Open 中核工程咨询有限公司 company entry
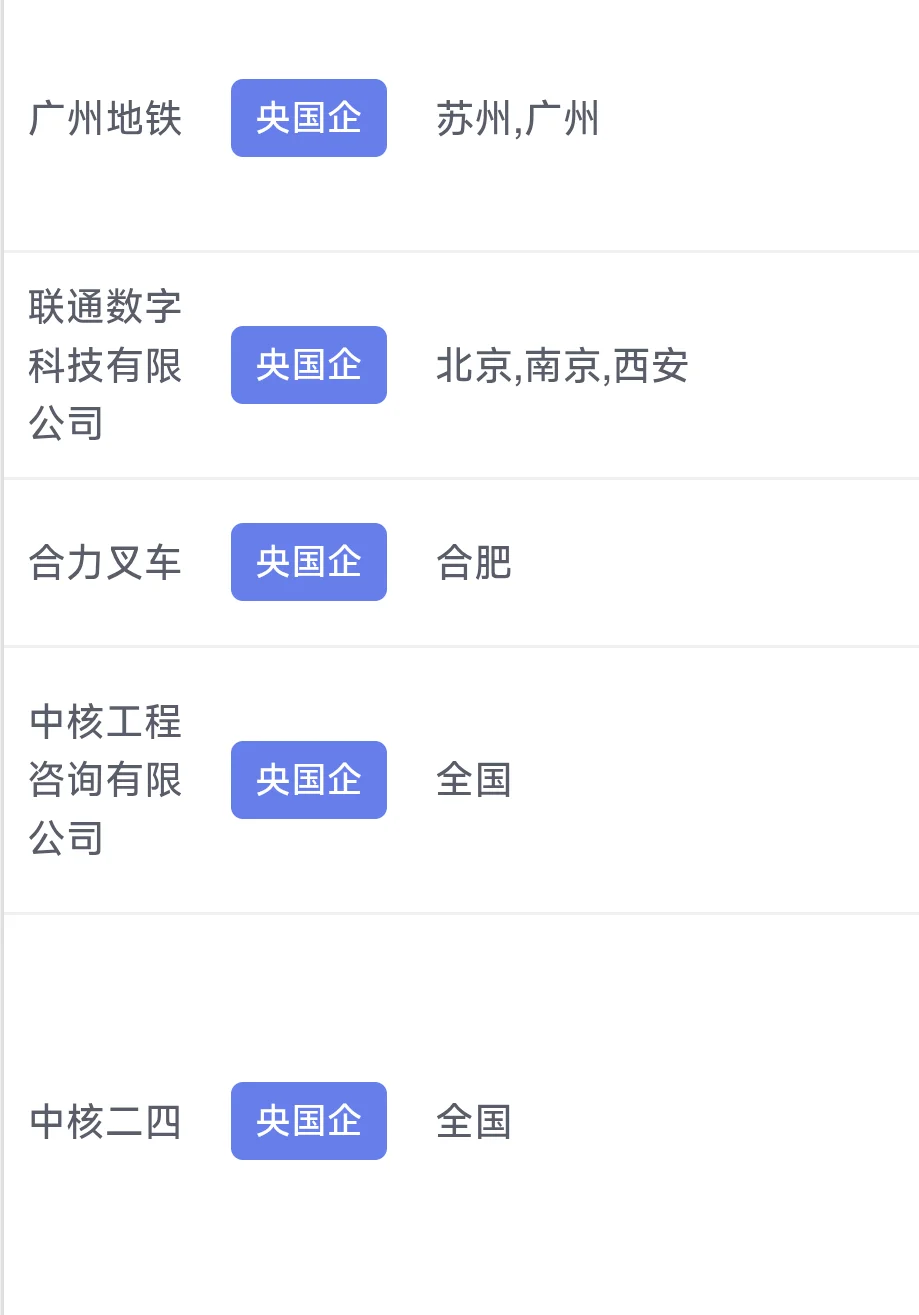The height and width of the screenshot is (1315, 919). 105,779
